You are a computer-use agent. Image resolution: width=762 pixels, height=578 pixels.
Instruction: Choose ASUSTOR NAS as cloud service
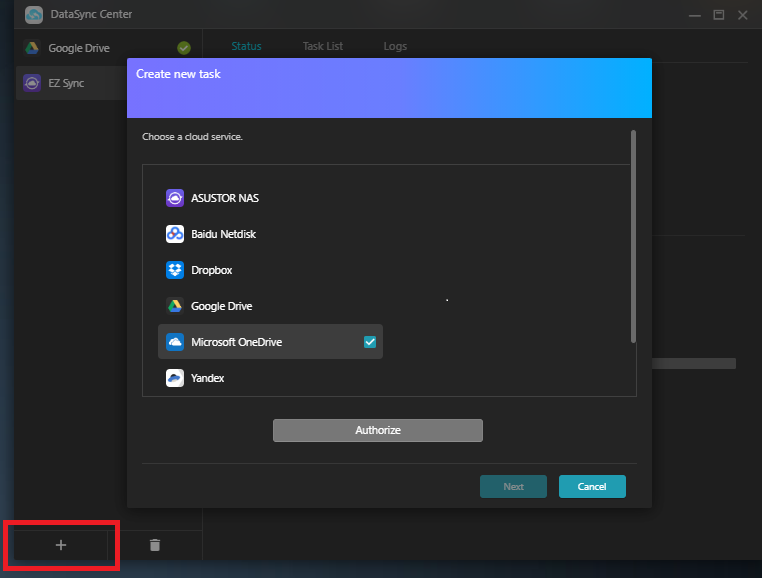click(x=270, y=198)
